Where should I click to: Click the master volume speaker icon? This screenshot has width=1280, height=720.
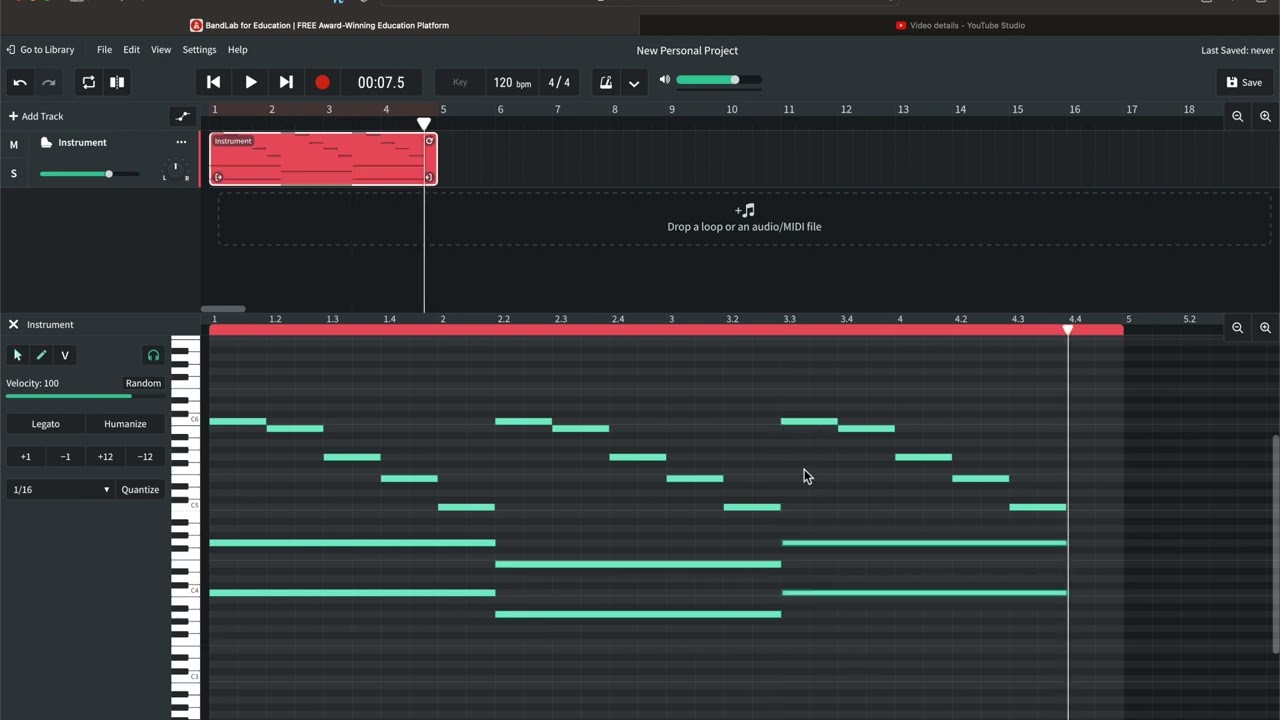pyautogui.click(x=664, y=80)
